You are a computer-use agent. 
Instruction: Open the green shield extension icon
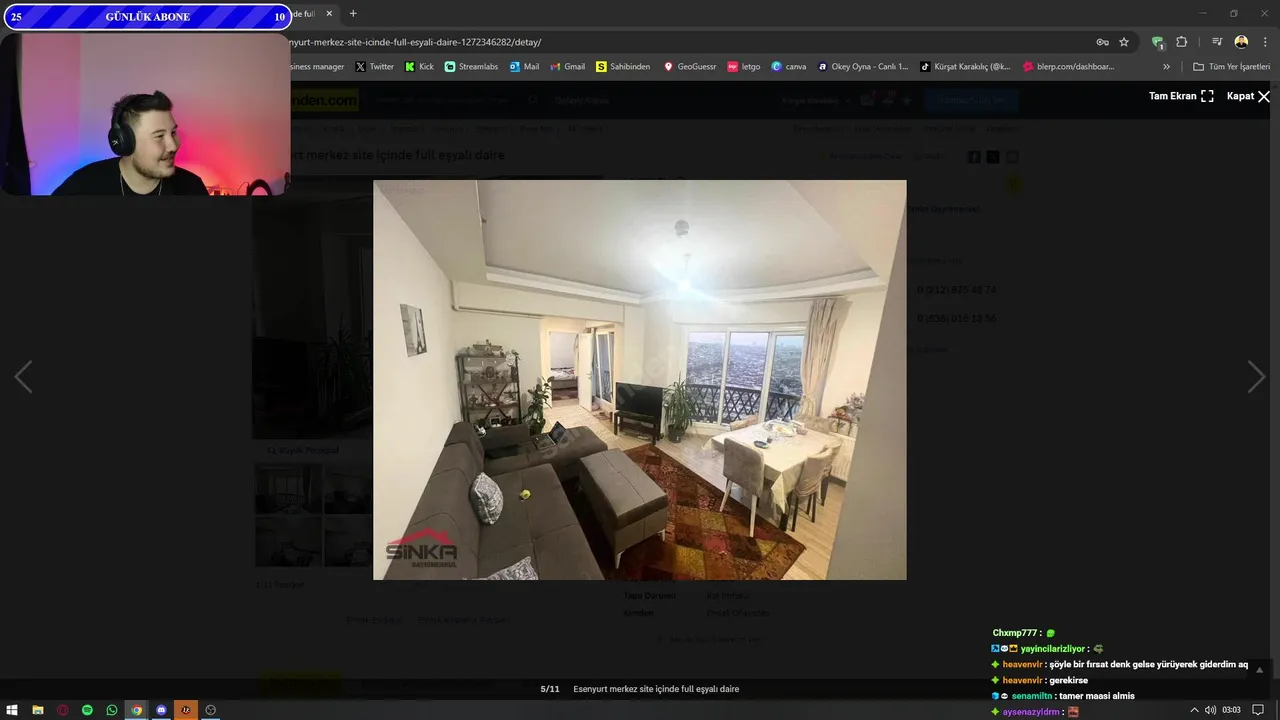(1158, 42)
